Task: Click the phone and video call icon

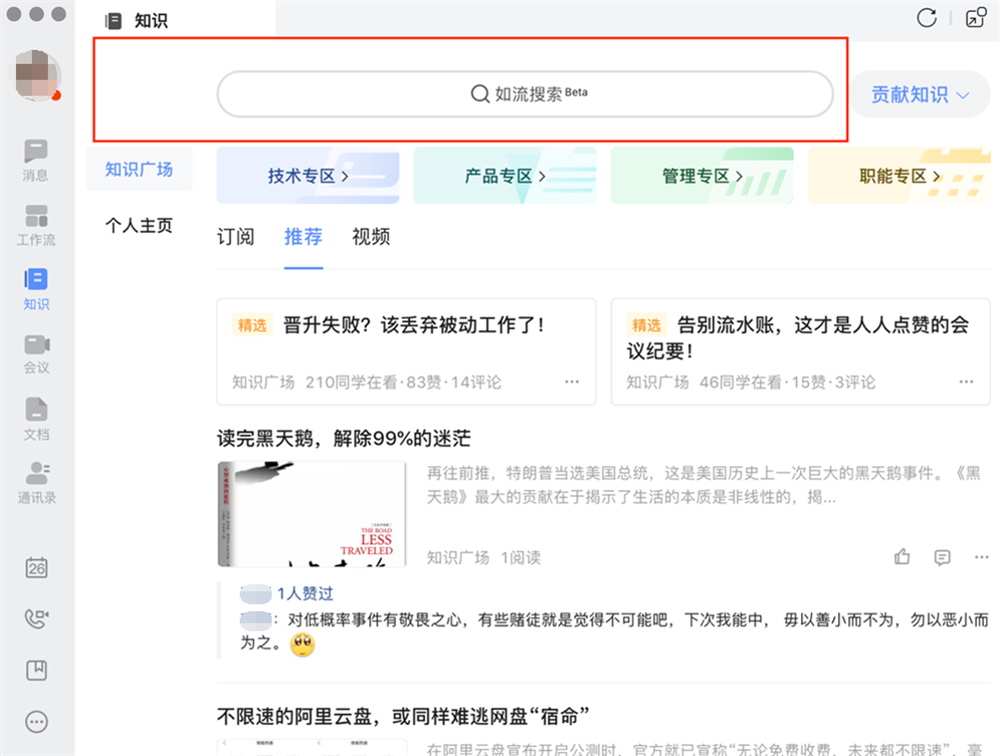Action: click(36, 618)
